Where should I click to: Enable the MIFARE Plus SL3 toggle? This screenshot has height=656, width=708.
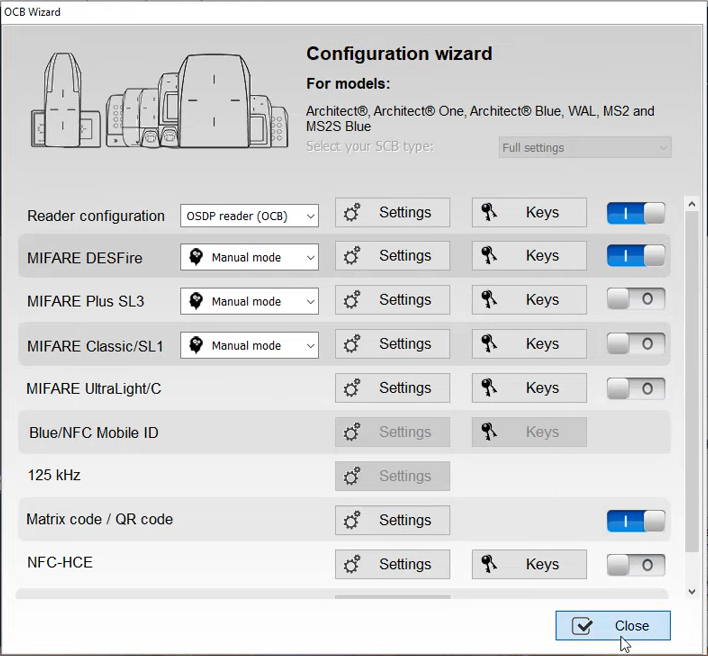point(636,300)
